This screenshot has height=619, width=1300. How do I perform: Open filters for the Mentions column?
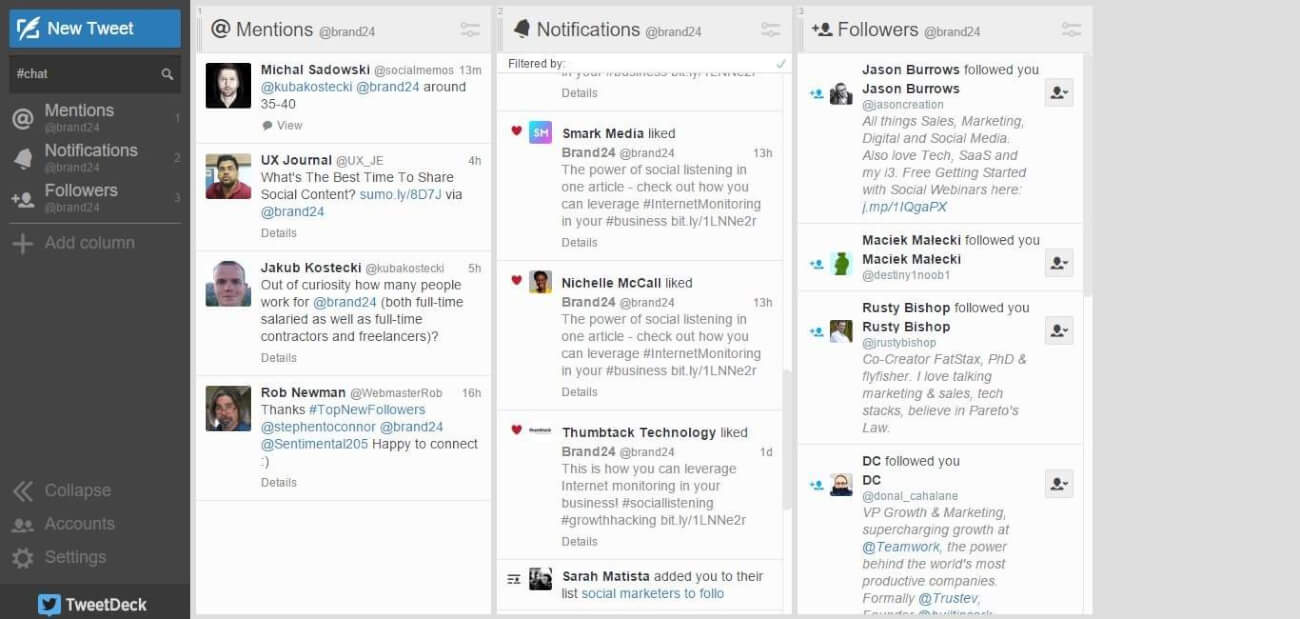(x=469, y=29)
